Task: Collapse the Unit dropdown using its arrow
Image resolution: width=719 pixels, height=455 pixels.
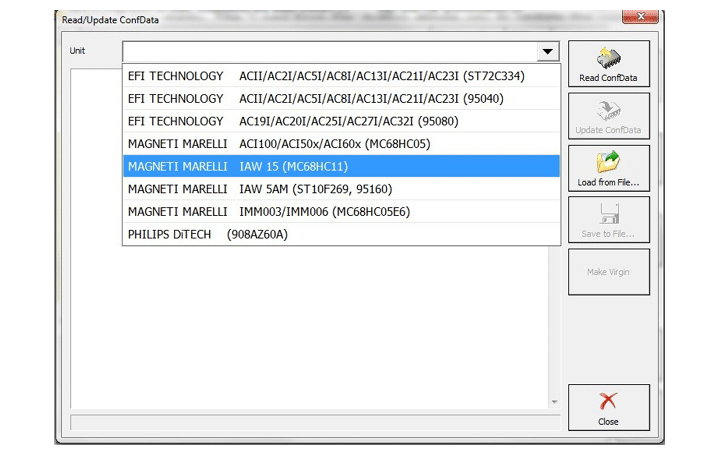Action: coord(546,52)
